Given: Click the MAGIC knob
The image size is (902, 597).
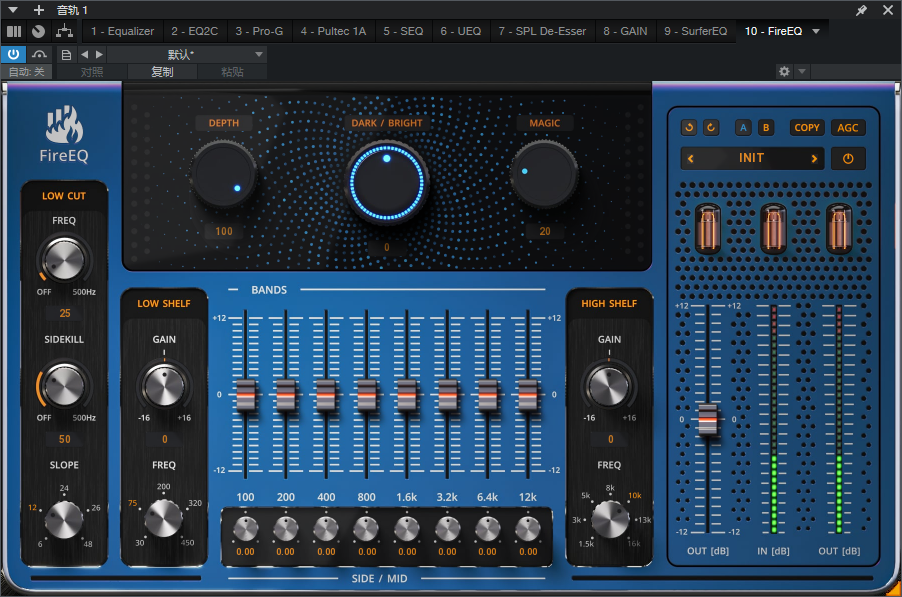Looking at the screenshot, I should (544, 174).
